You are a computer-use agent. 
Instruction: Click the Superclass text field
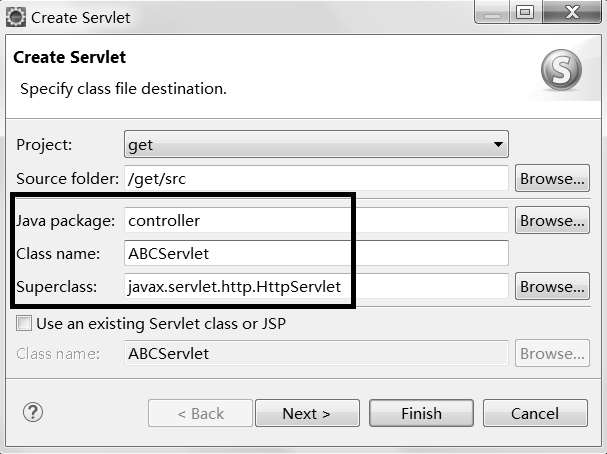point(315,287)
